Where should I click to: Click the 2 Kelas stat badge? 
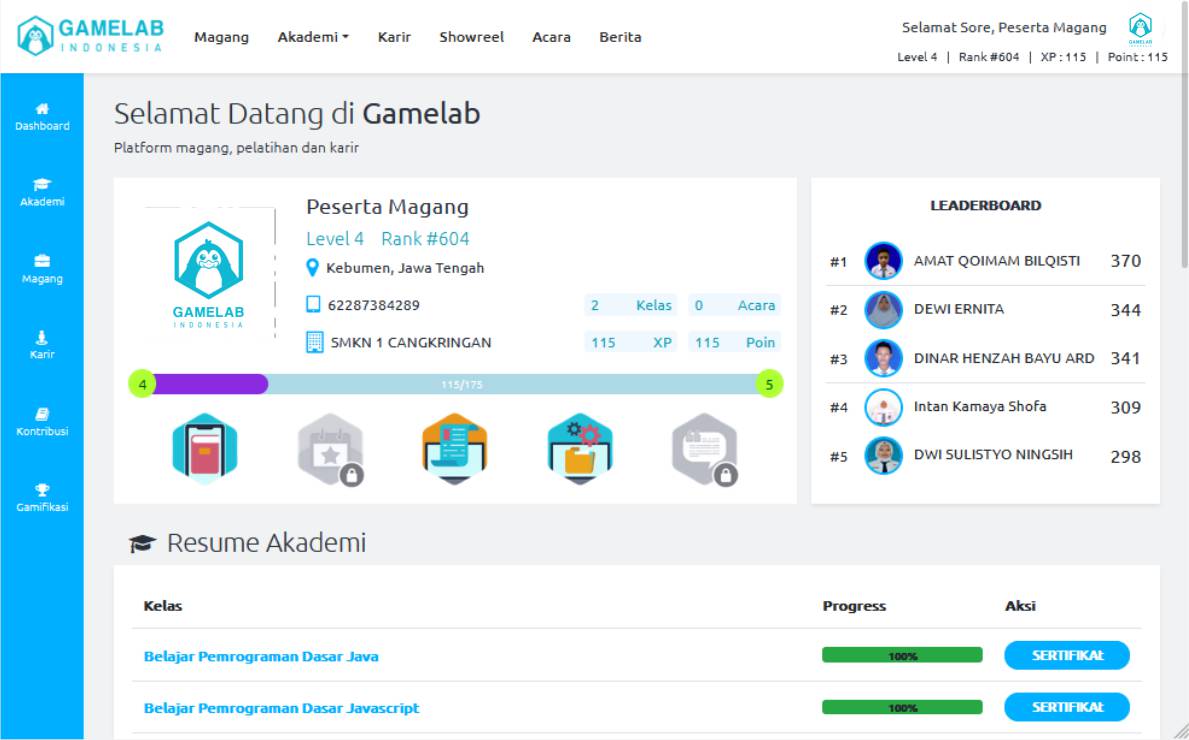[x=631, y=305]
